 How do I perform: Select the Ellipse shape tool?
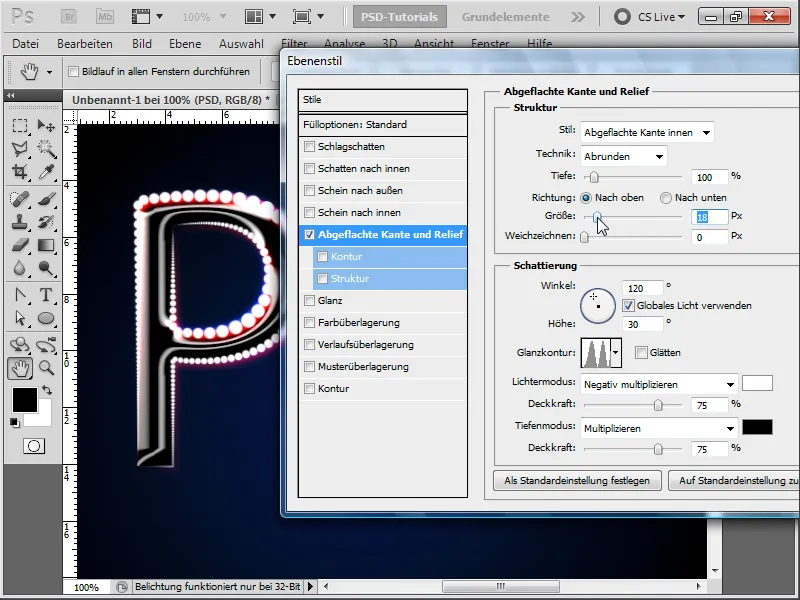[x=46, y=318]
